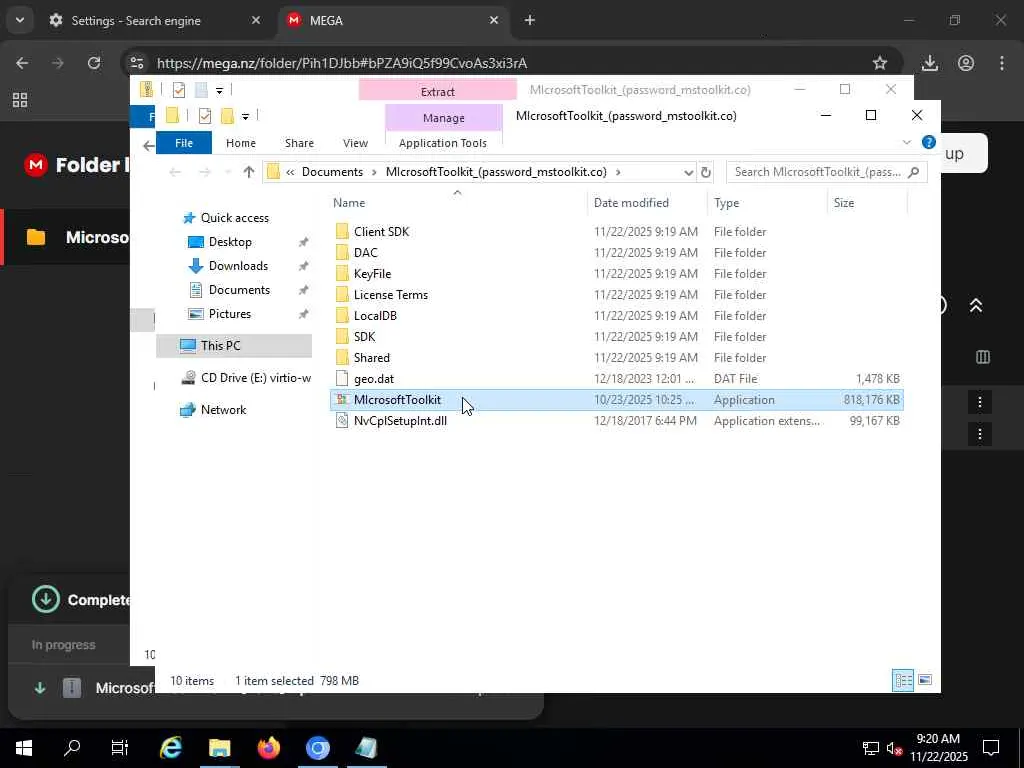Screen dimensions: 1024x768
Task: Open the Home ribbon tab
Action: [240, 143]
